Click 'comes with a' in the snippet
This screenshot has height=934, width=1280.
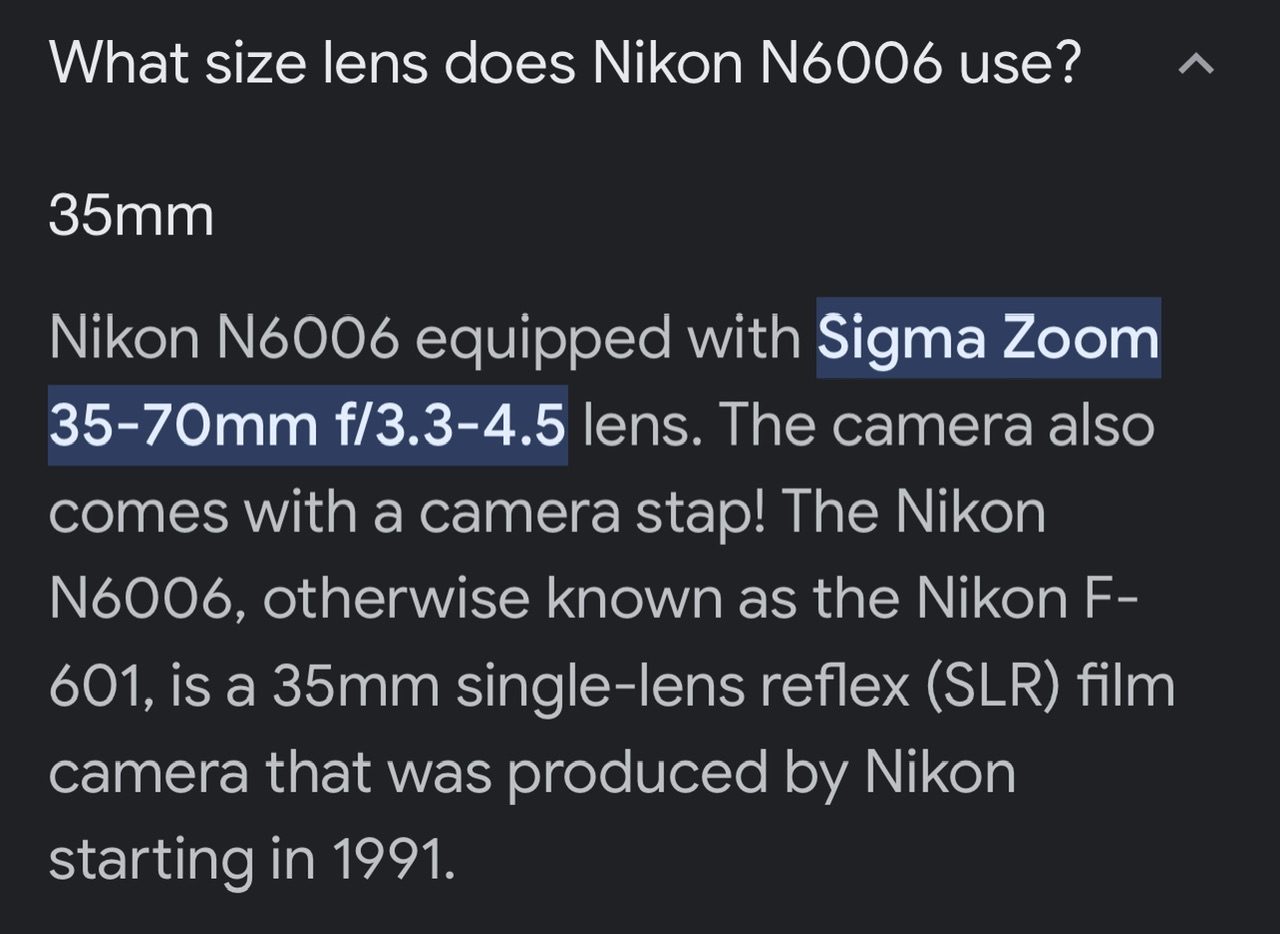point(226,514)
